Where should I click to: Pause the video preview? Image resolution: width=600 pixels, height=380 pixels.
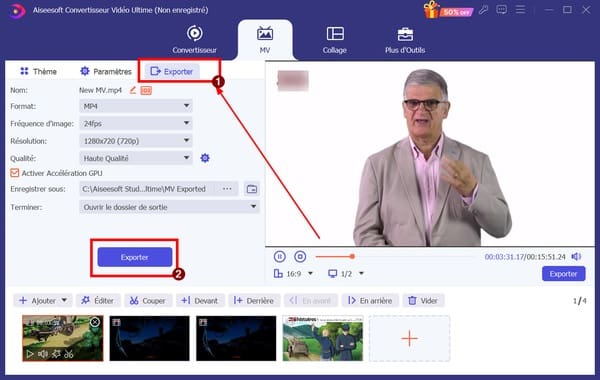click(280, 256)
